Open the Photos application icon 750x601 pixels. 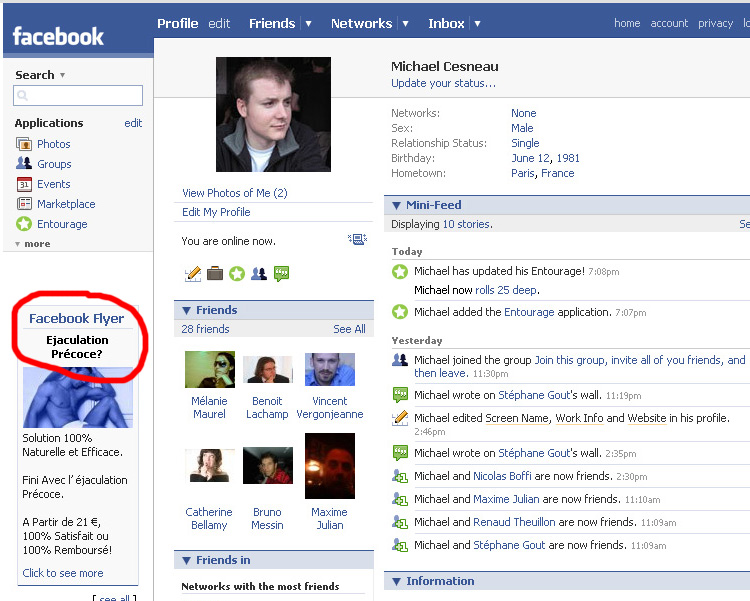tap(24, 144)
